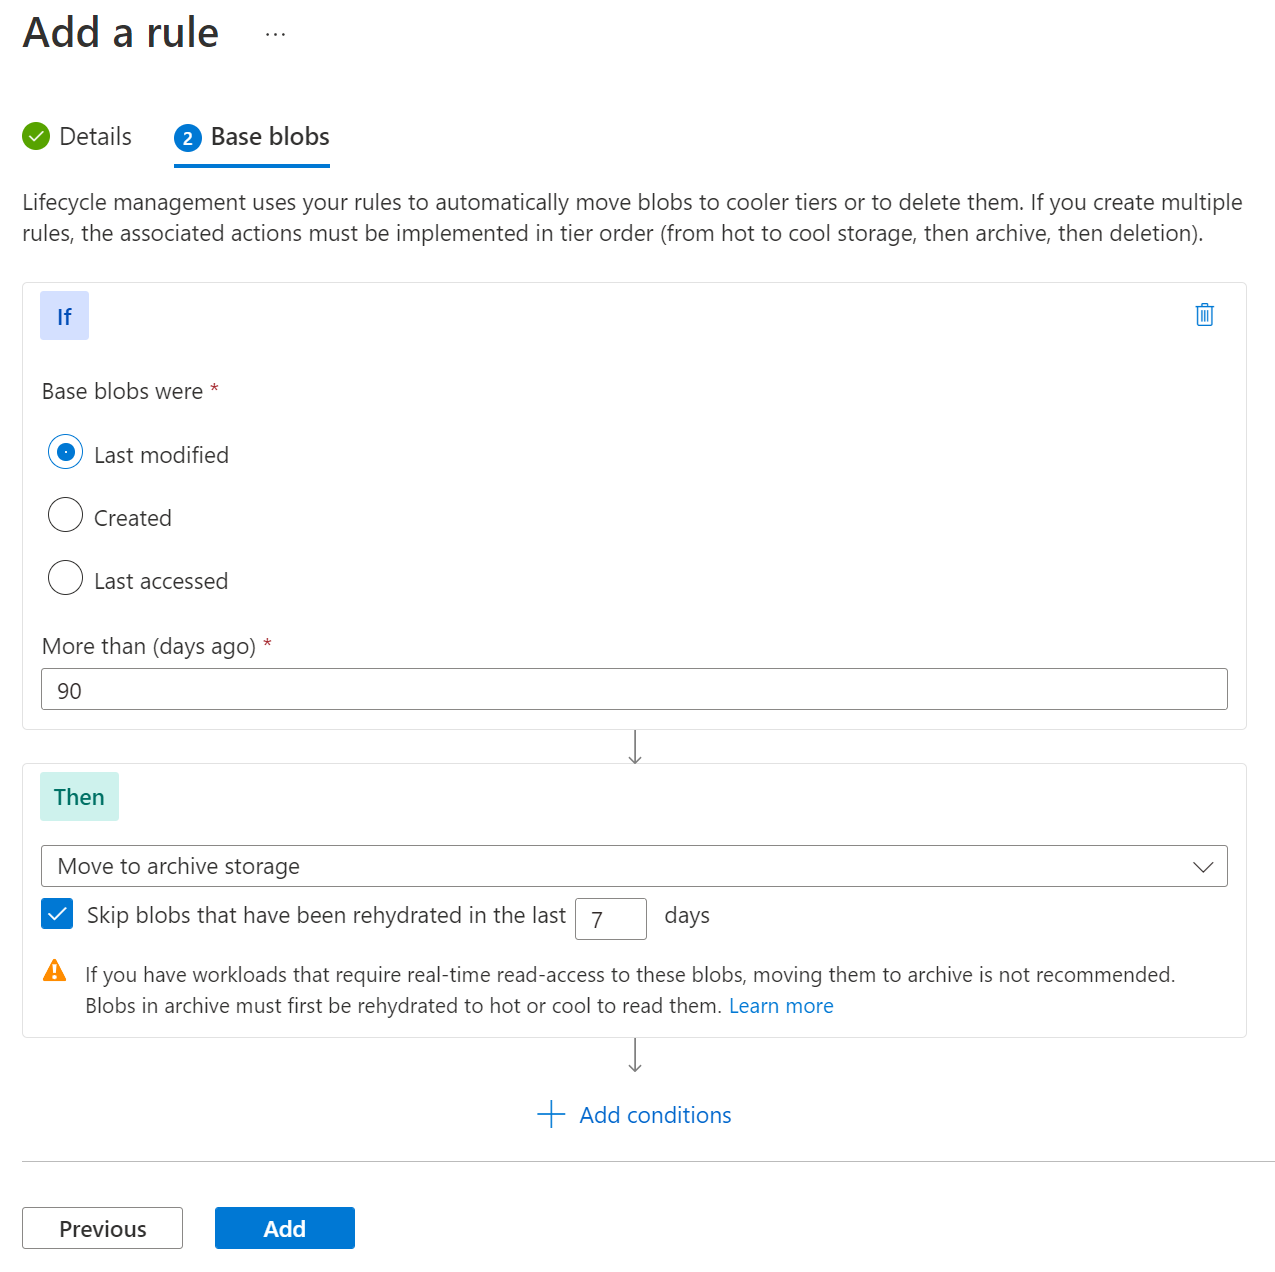1275x1272 pixels.
Task: Open the Learn more link
Action: (x=781, y=1006)
